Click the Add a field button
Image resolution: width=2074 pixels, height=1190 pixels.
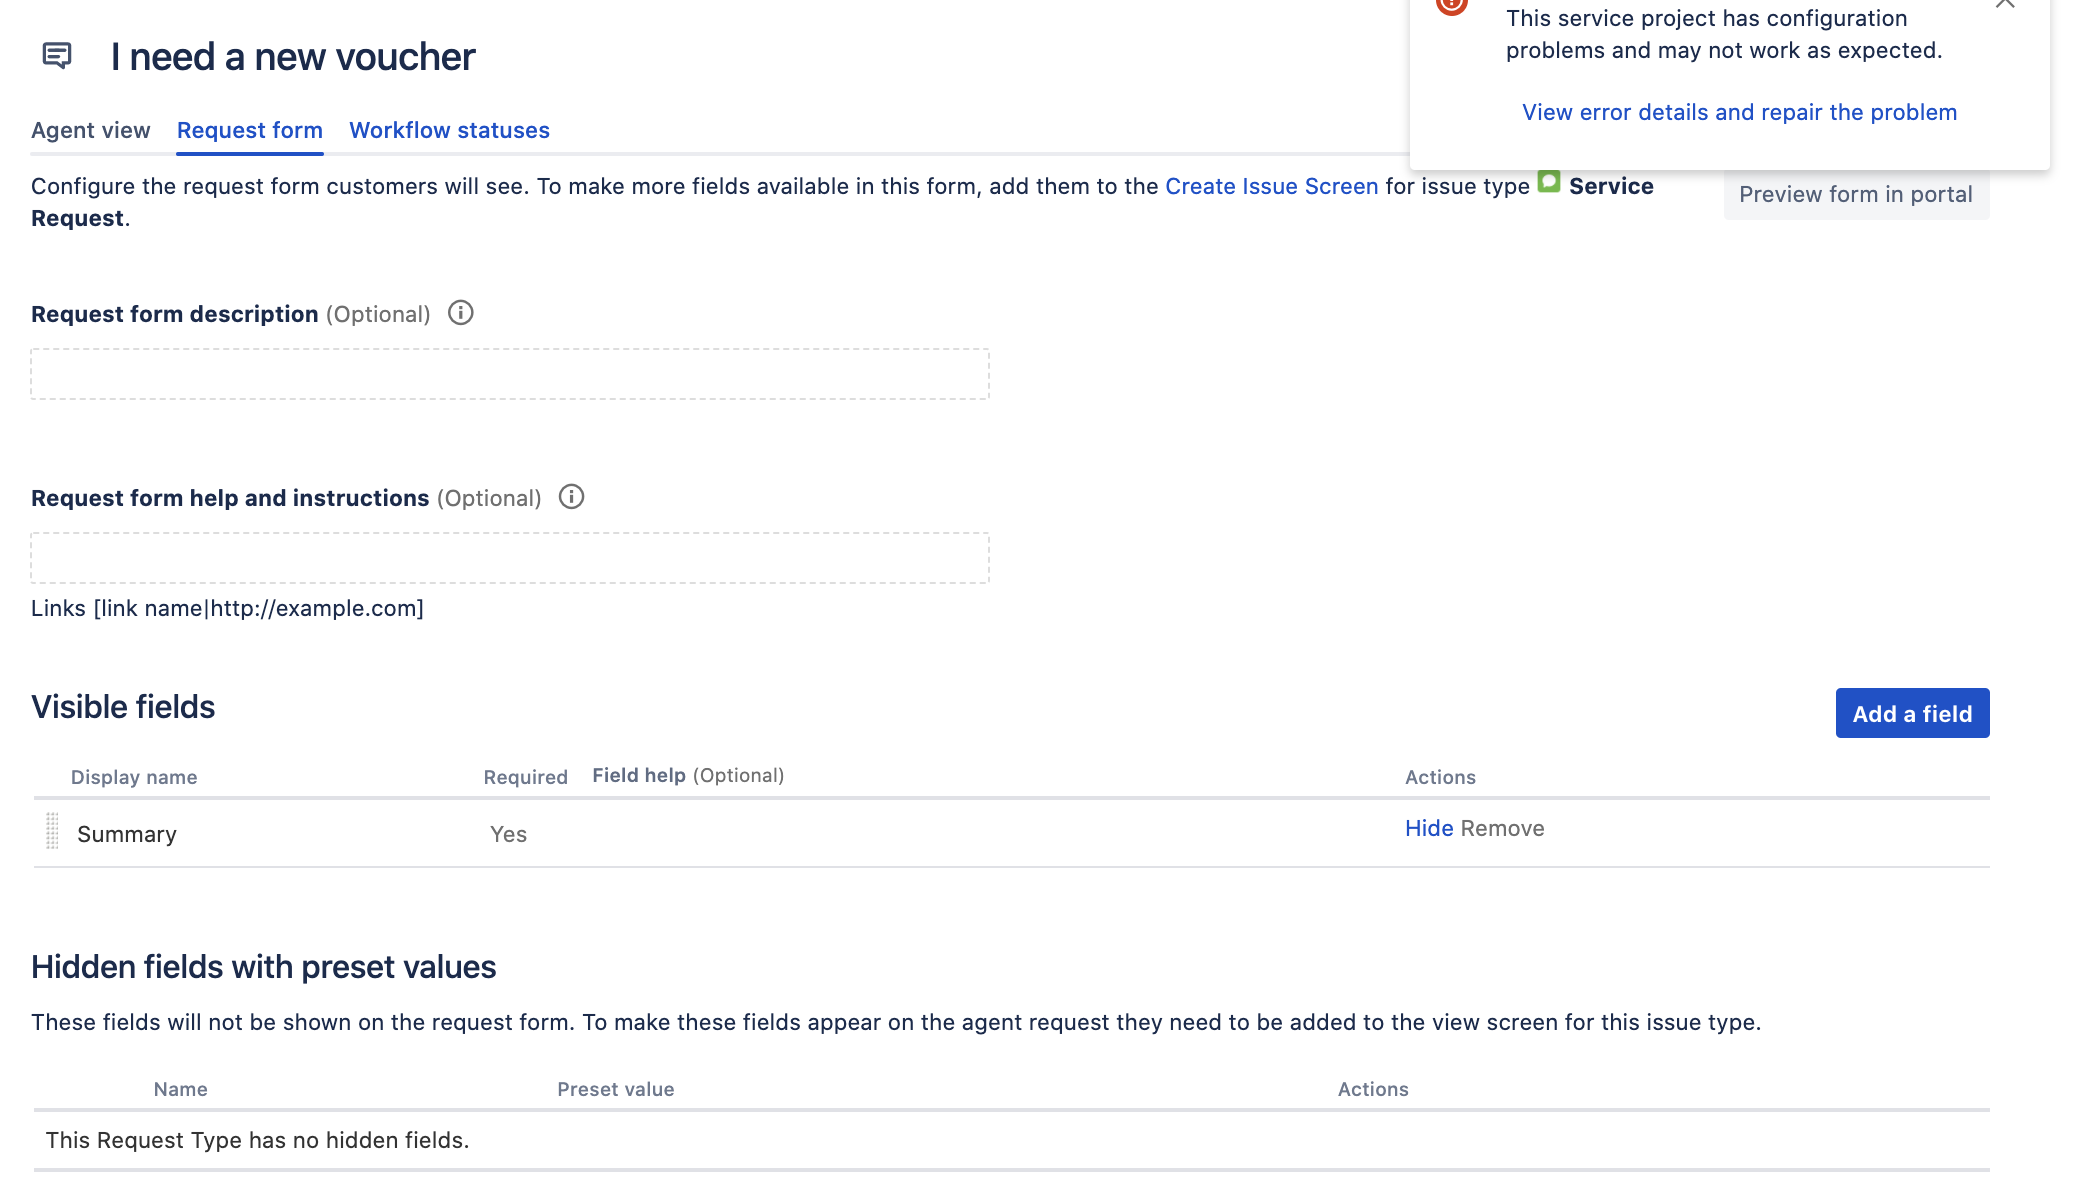1912,713
